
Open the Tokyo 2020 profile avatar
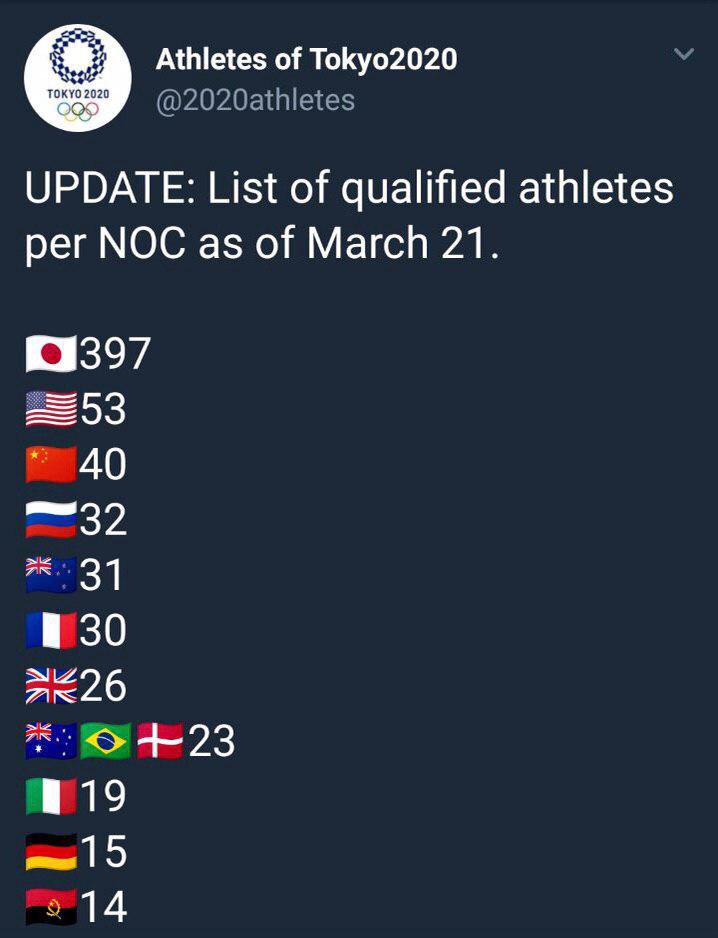tap(77, 78)
